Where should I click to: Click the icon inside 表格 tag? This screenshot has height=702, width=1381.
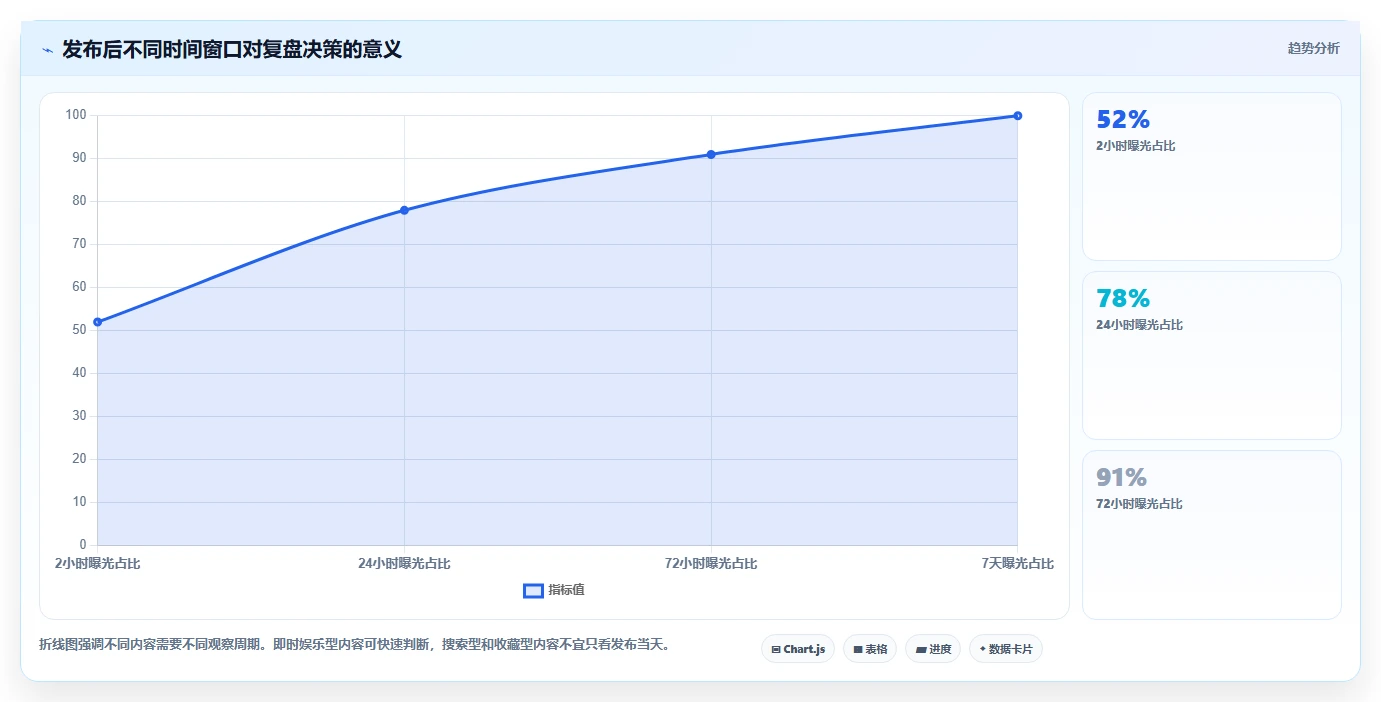[858, 650]
